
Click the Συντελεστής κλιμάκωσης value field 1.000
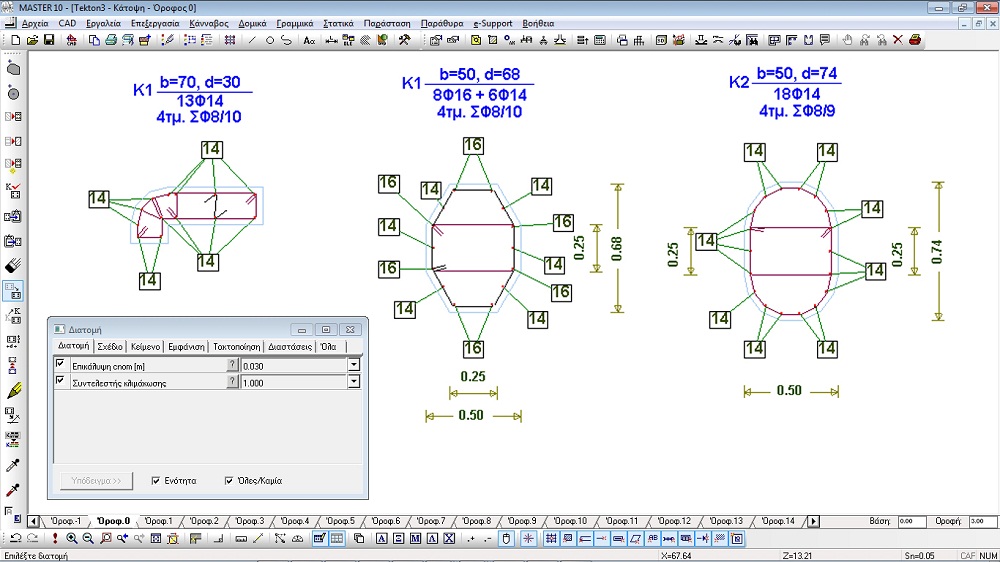(293, 383)
